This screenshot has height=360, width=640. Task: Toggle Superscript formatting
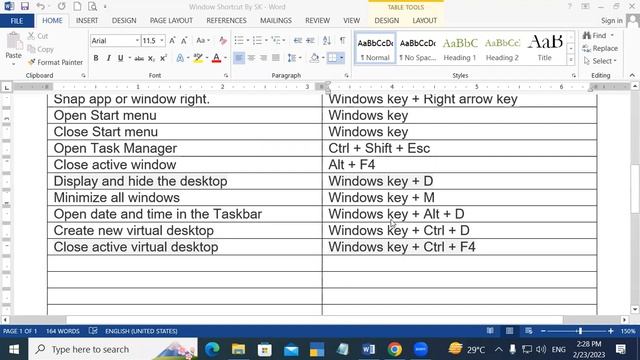163,58
